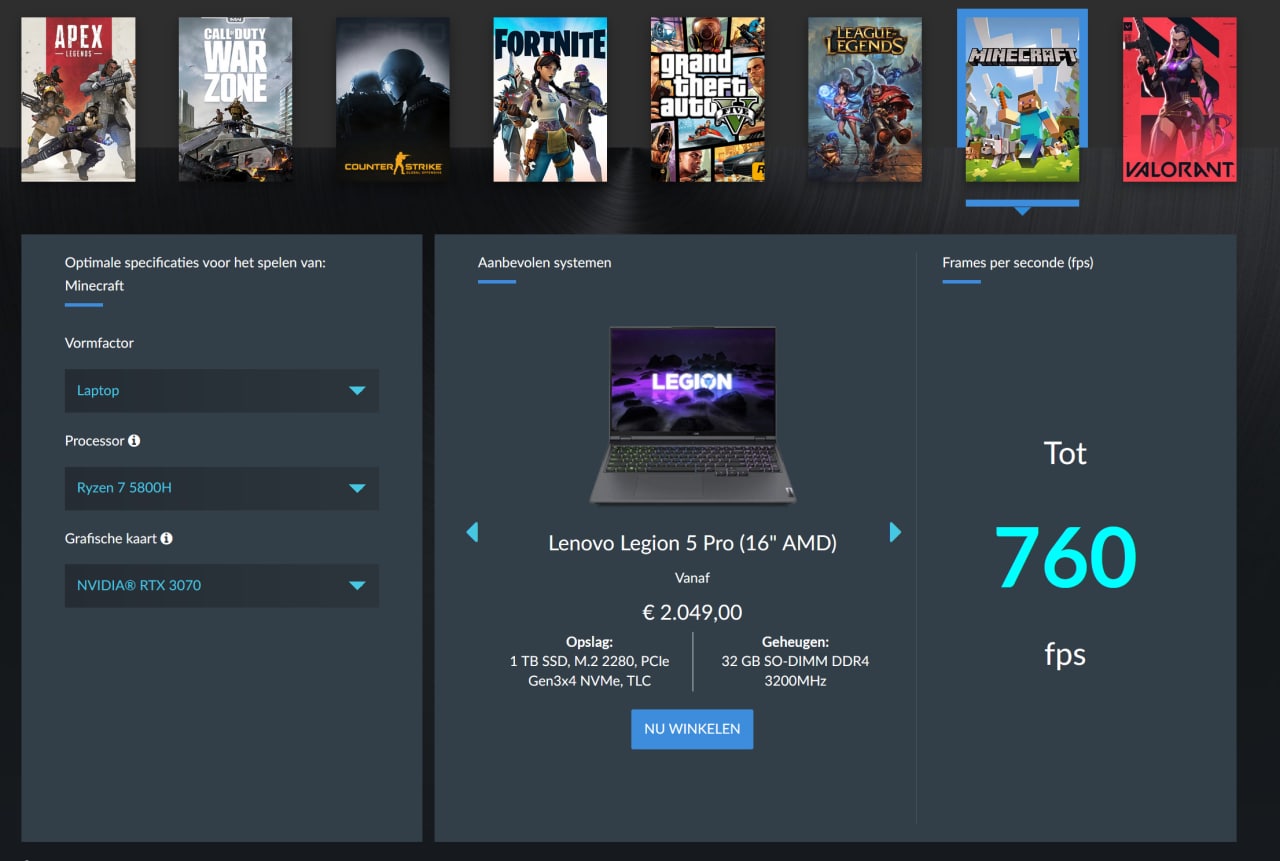Click the Lenovo Legion 5 Pro product name
Viewport: 1280px width, 861px height.
(x=692, y=543)
